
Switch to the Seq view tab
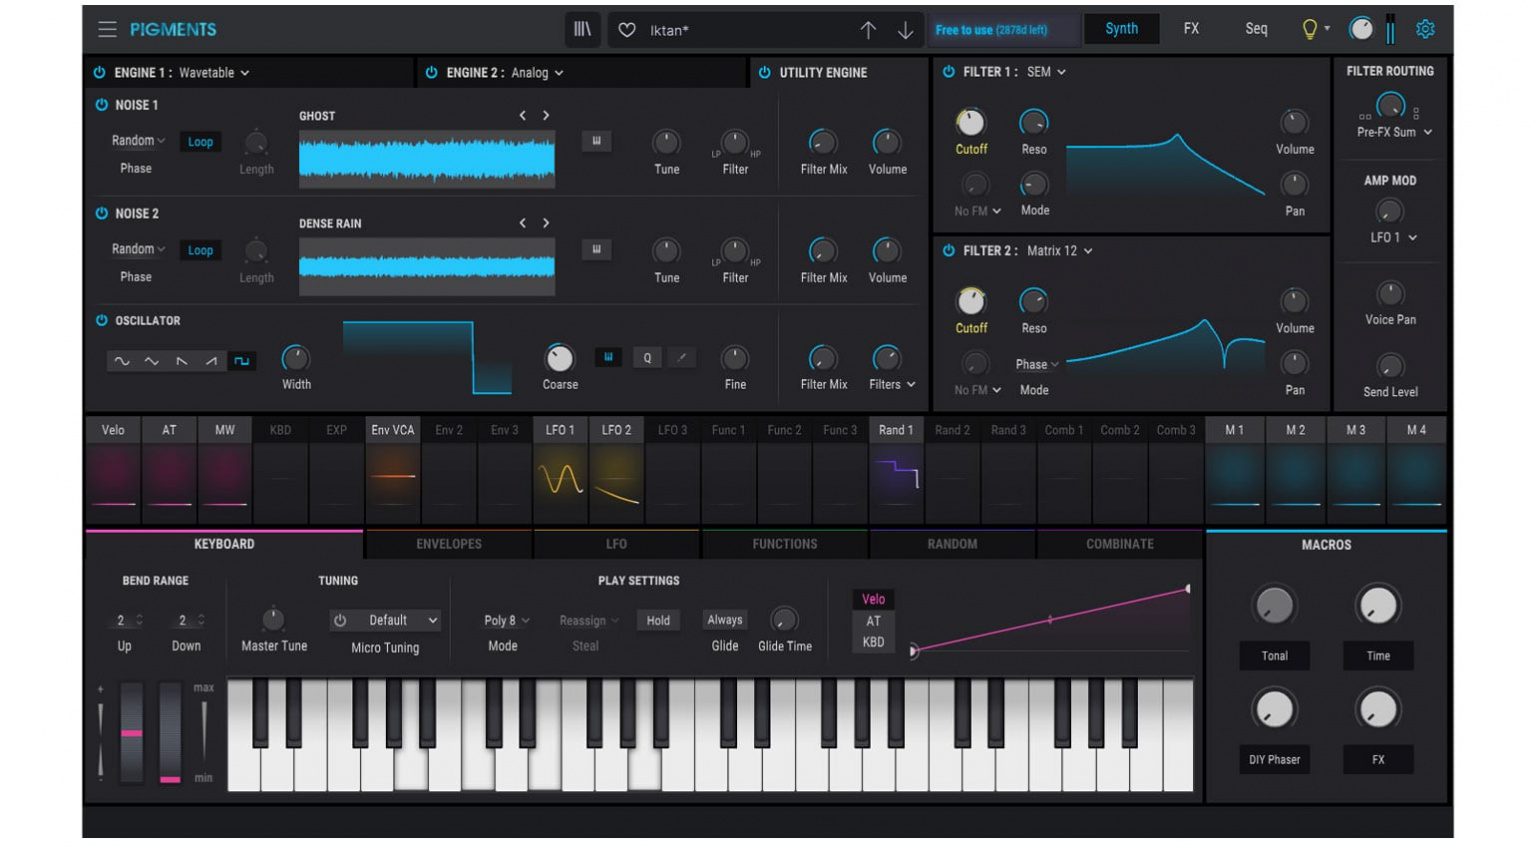coord(1256,29)
